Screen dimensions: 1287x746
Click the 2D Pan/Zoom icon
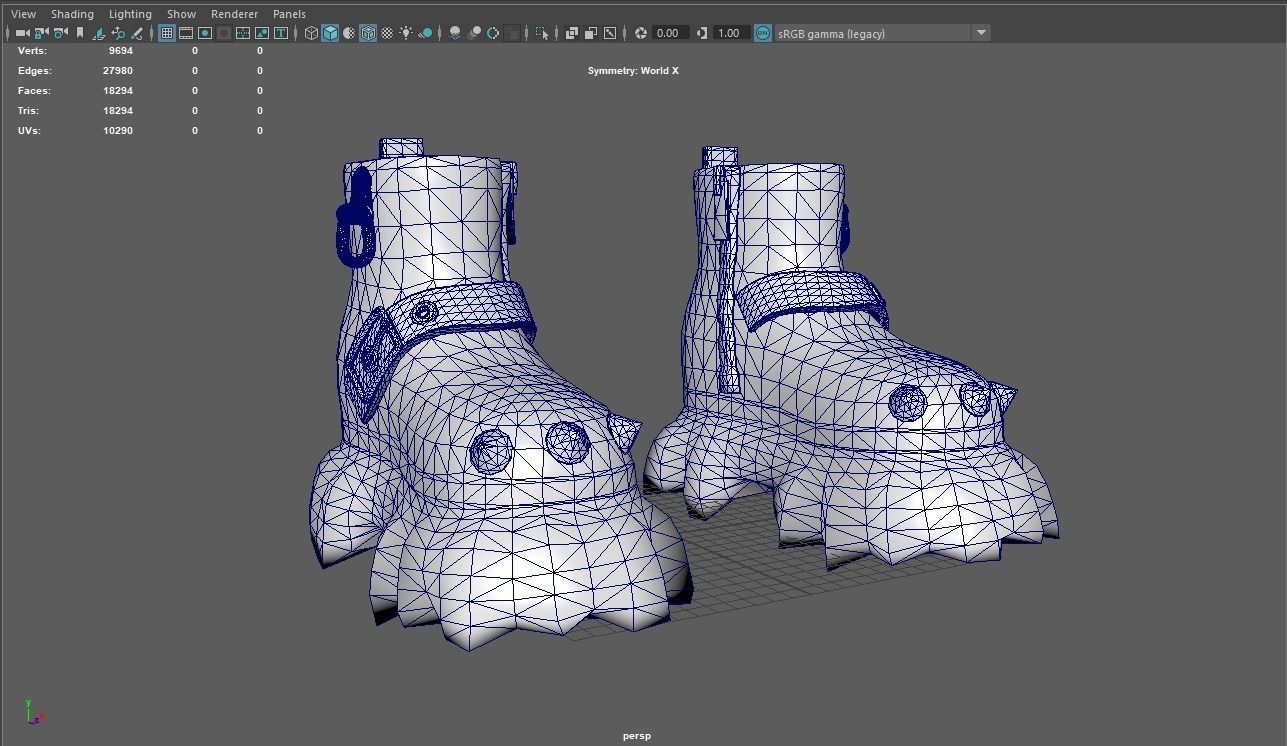[118, 33]
